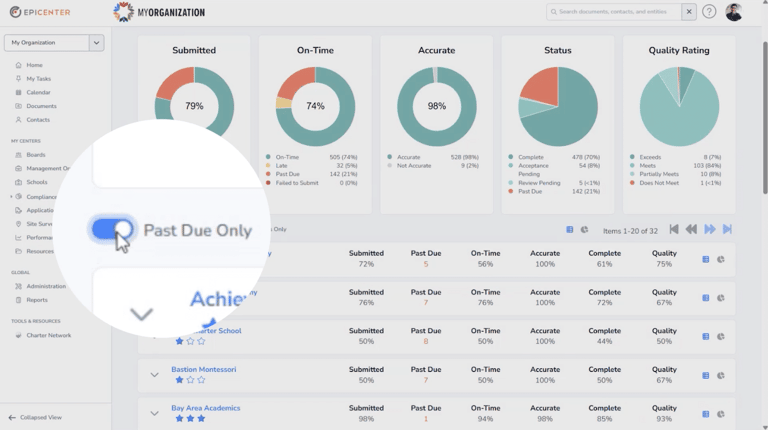Viewport: 768px width, 430px height.
Task: Open the help question mark icon
Action: 709,12
